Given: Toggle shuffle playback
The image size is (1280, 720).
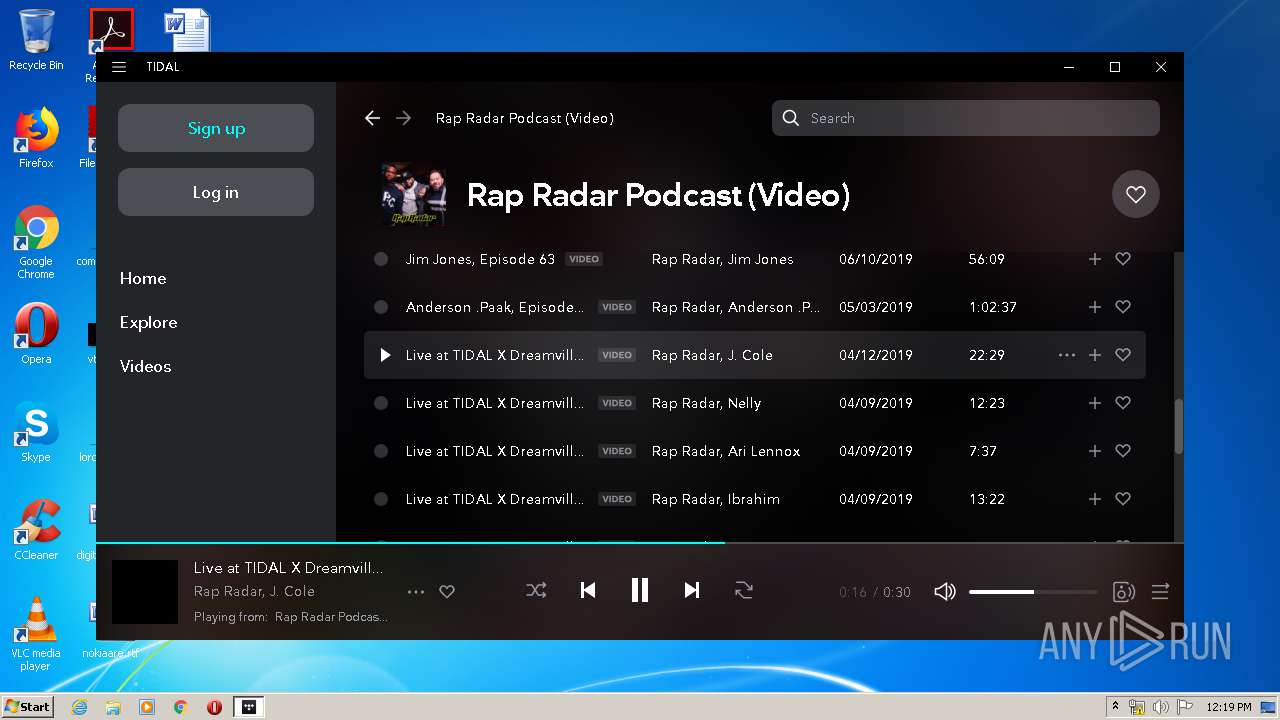Looking at the screenshot, I should pyautogui.click(x=536, y=591).
